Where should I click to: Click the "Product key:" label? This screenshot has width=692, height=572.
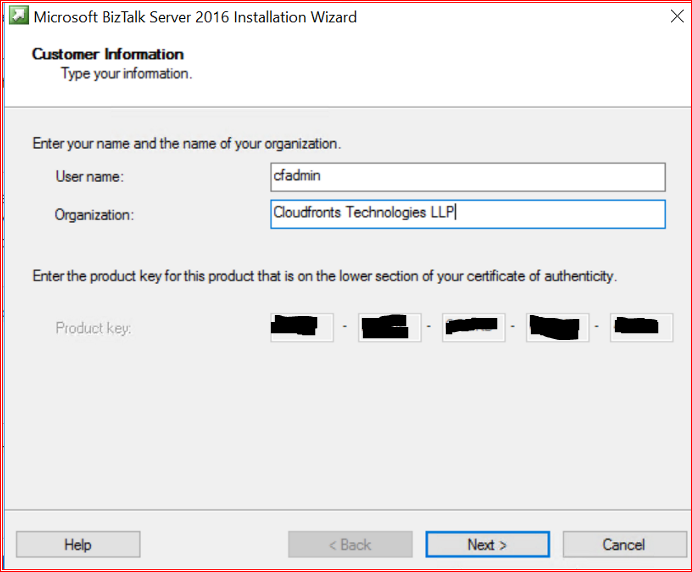(93, 328)
